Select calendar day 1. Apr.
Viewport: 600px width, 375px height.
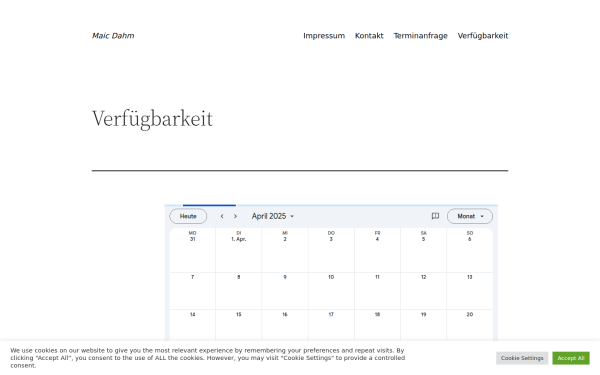coord(239,239)
